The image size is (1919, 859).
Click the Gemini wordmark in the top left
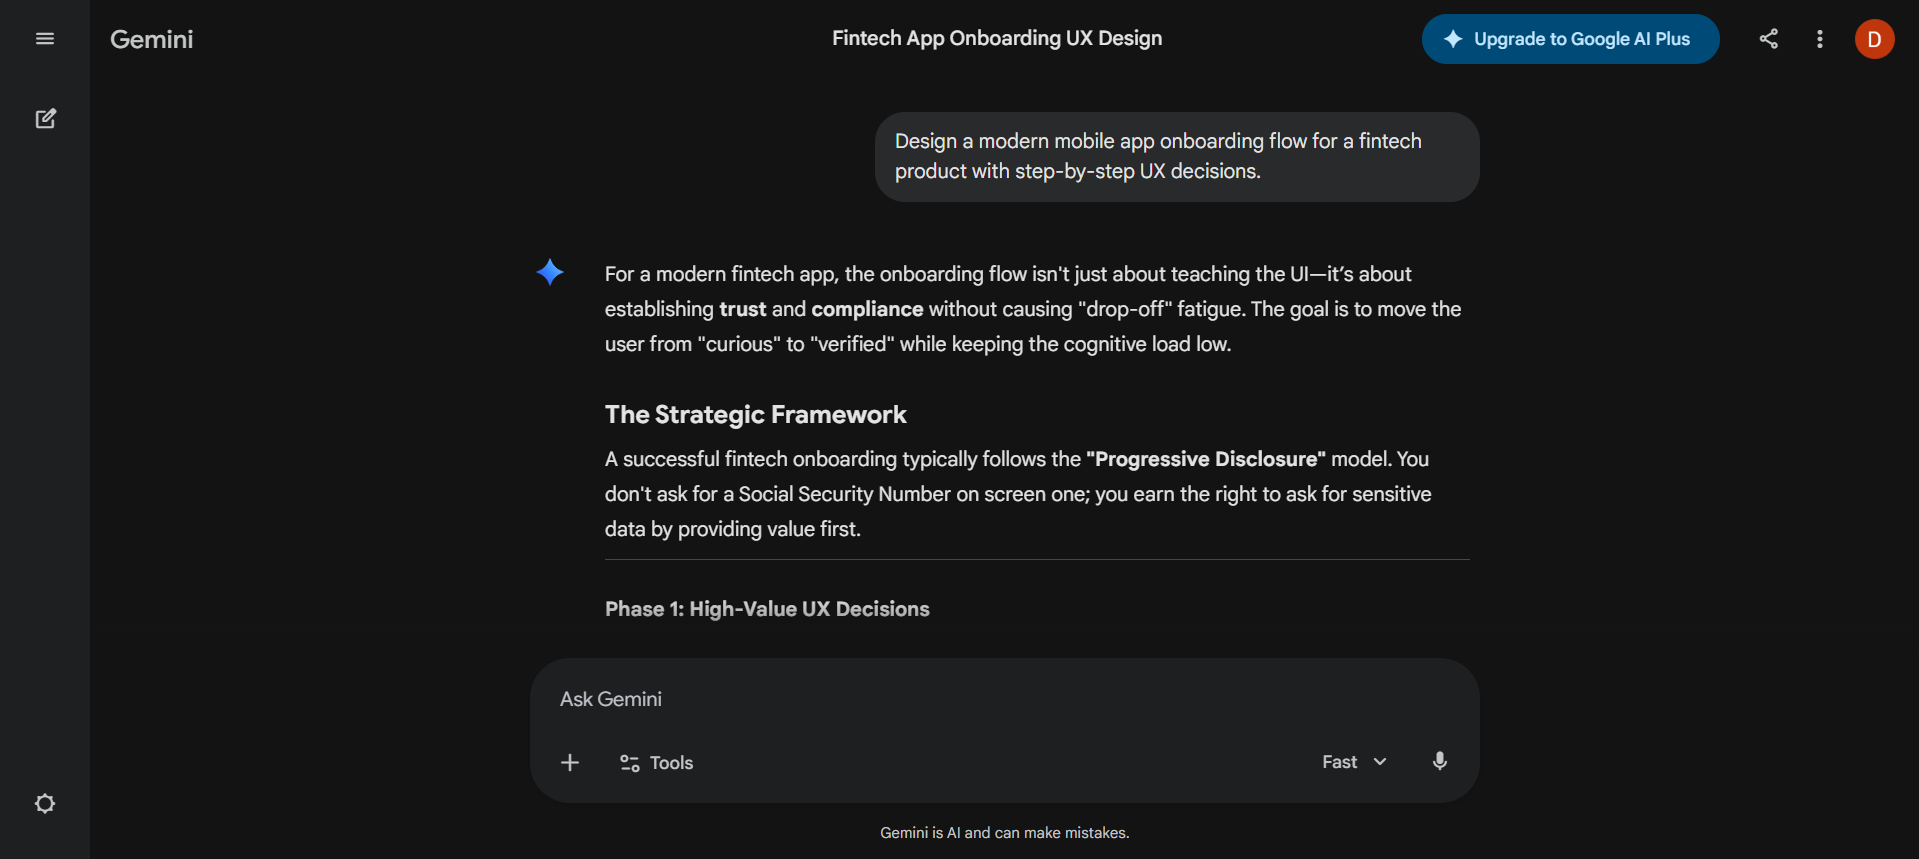tap(151, 39)
